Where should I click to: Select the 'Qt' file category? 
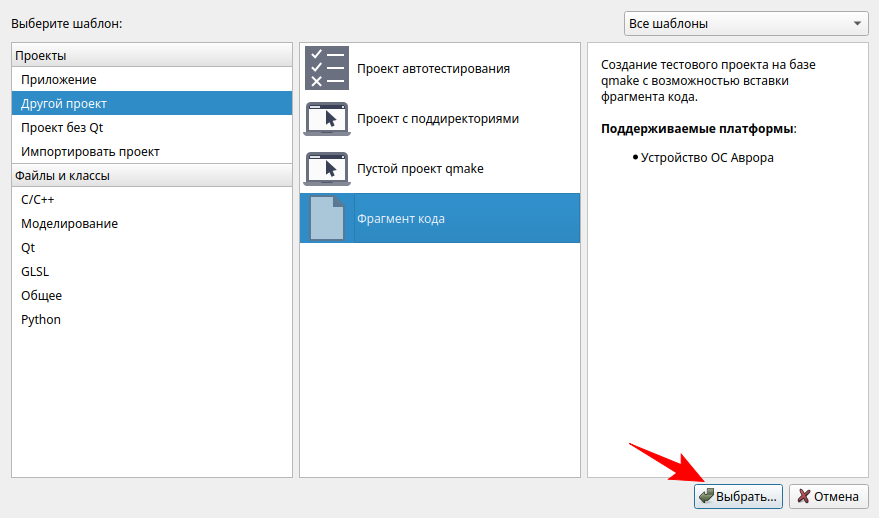click(28, 248)
